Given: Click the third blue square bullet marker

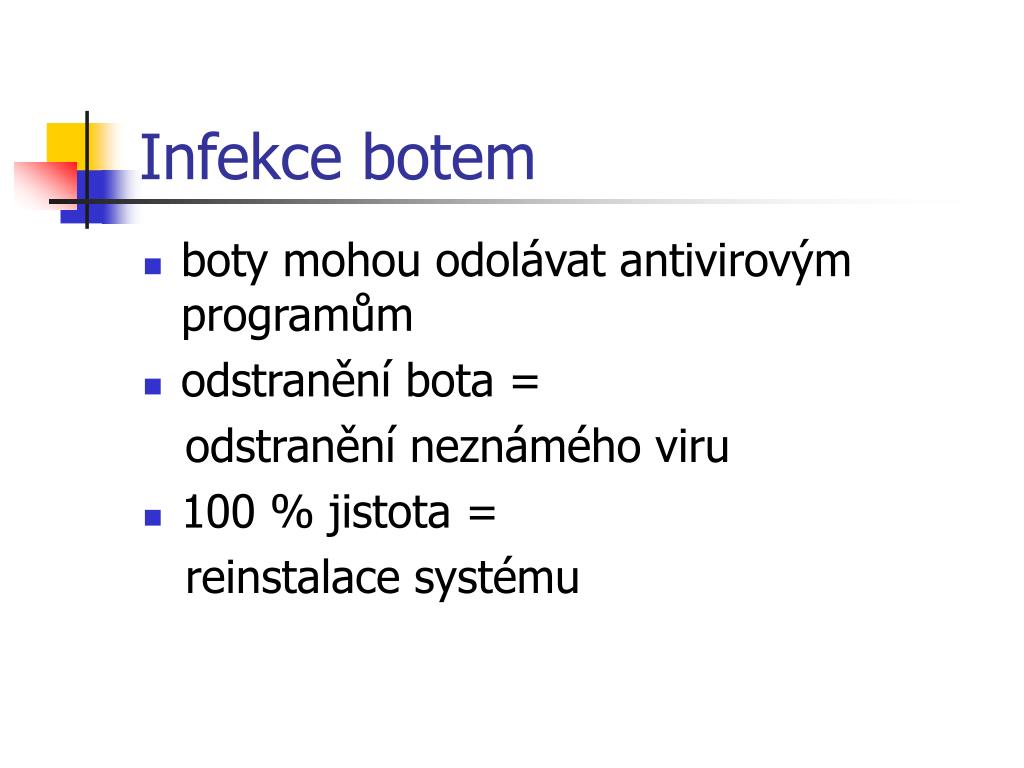Looking at the screenshot, I should [x=153, y=518].
